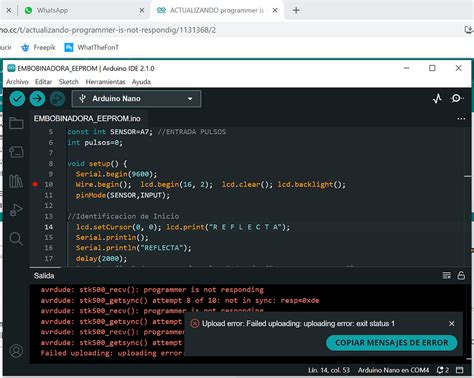Click the Arduino IDE title bar logo
This screenshot has width=474, height=378.
[11, 68]
